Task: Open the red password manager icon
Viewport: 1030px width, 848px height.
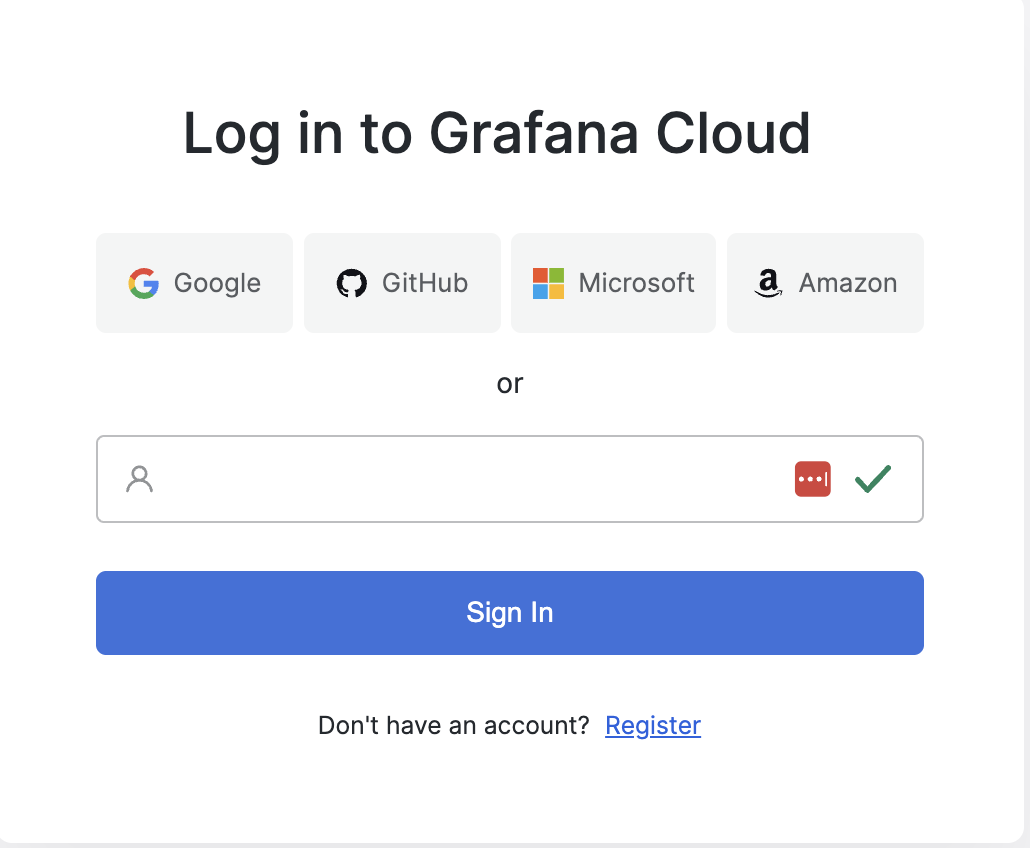Action: click(x=813, y=479)
